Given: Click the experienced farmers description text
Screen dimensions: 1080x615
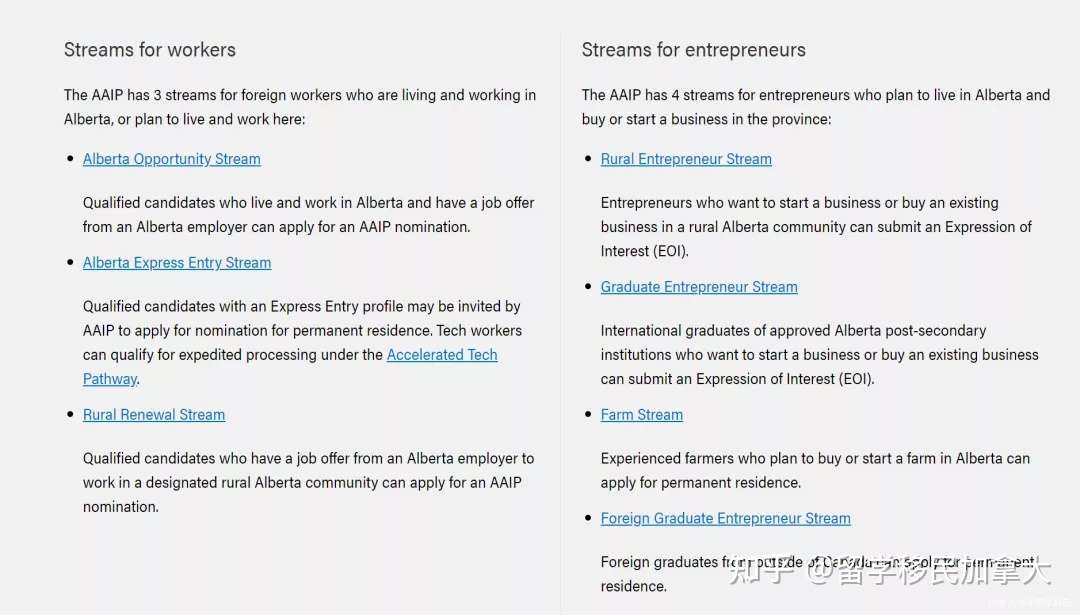Looking at the screenshot, I should click(816, 470).
